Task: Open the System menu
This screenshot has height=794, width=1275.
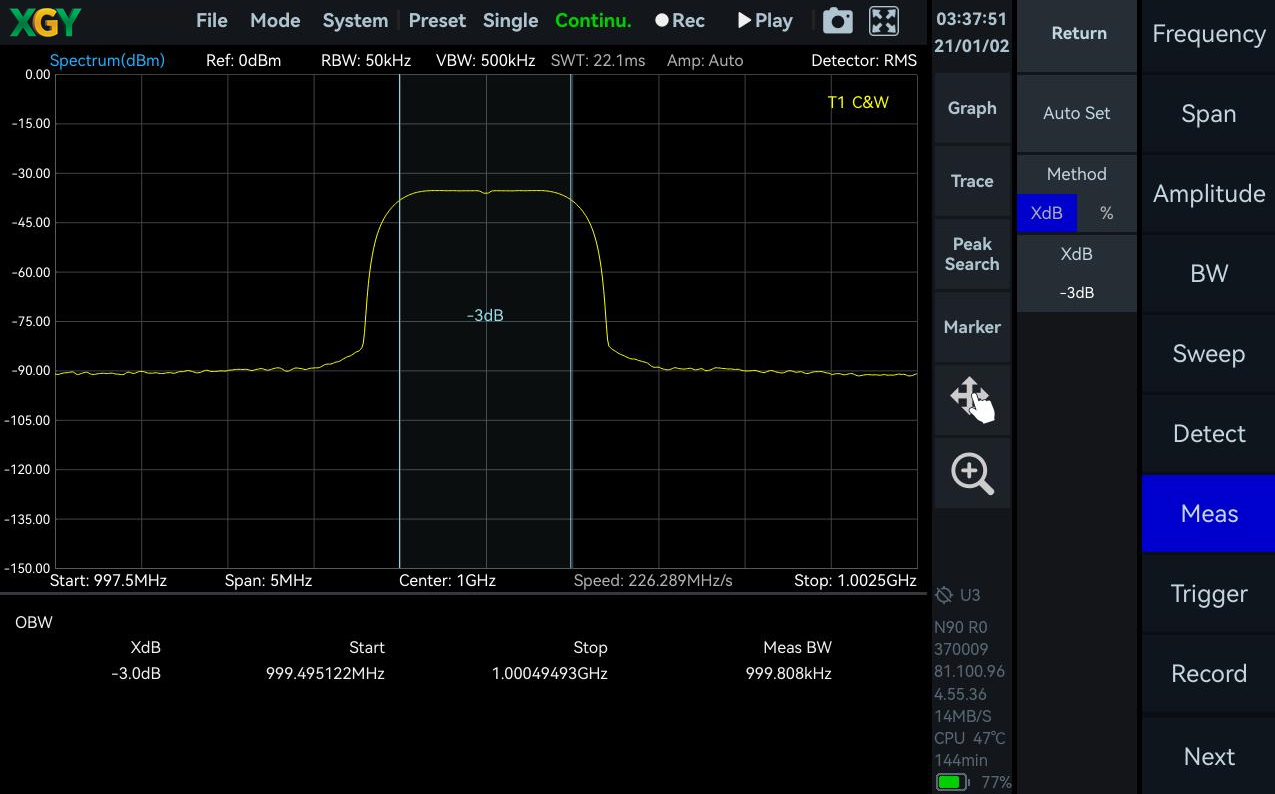Action: 355,21
